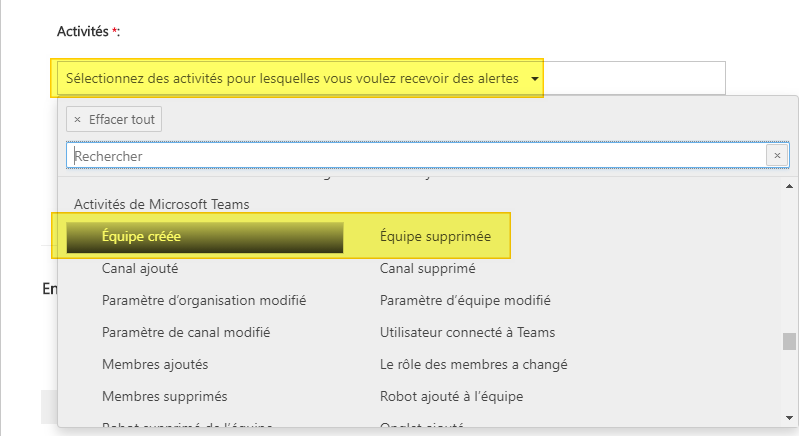The image size is (799, 436).
Task: Click the Rechercher search field
Action: [416, 156]
